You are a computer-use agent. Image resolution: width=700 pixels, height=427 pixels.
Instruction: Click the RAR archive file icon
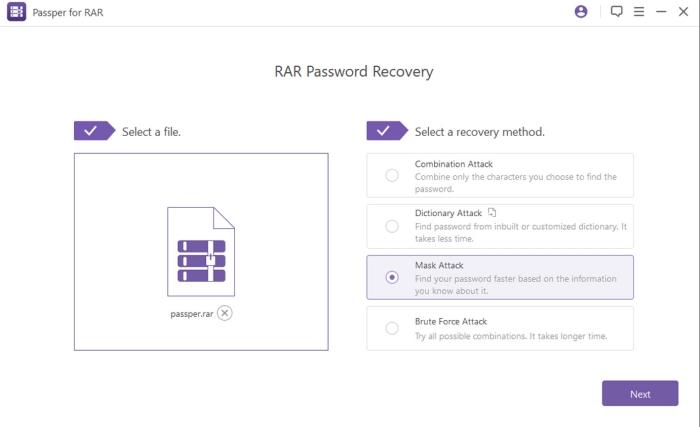[201, 251]
